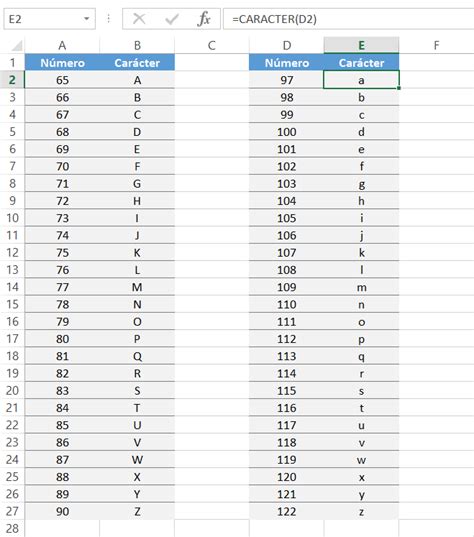Select row 28 header
Viewport: 474px width, 537px height.
tap(12, 528)
